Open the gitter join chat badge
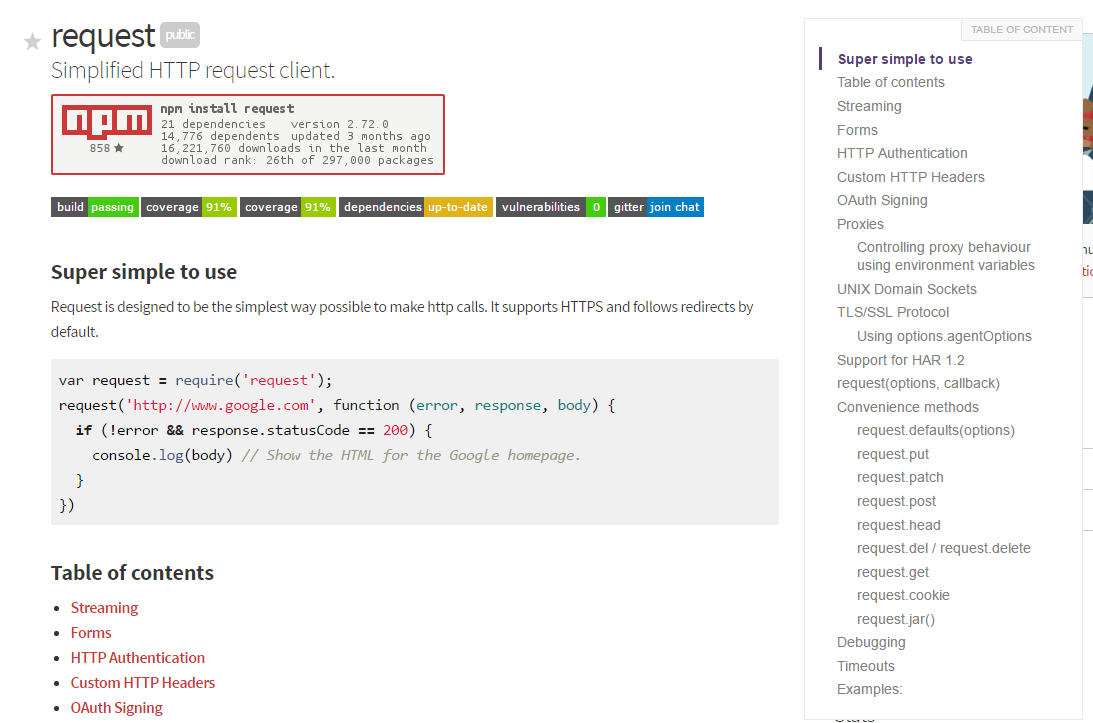The image size is (1093, 723). click(x=656, y=207)
